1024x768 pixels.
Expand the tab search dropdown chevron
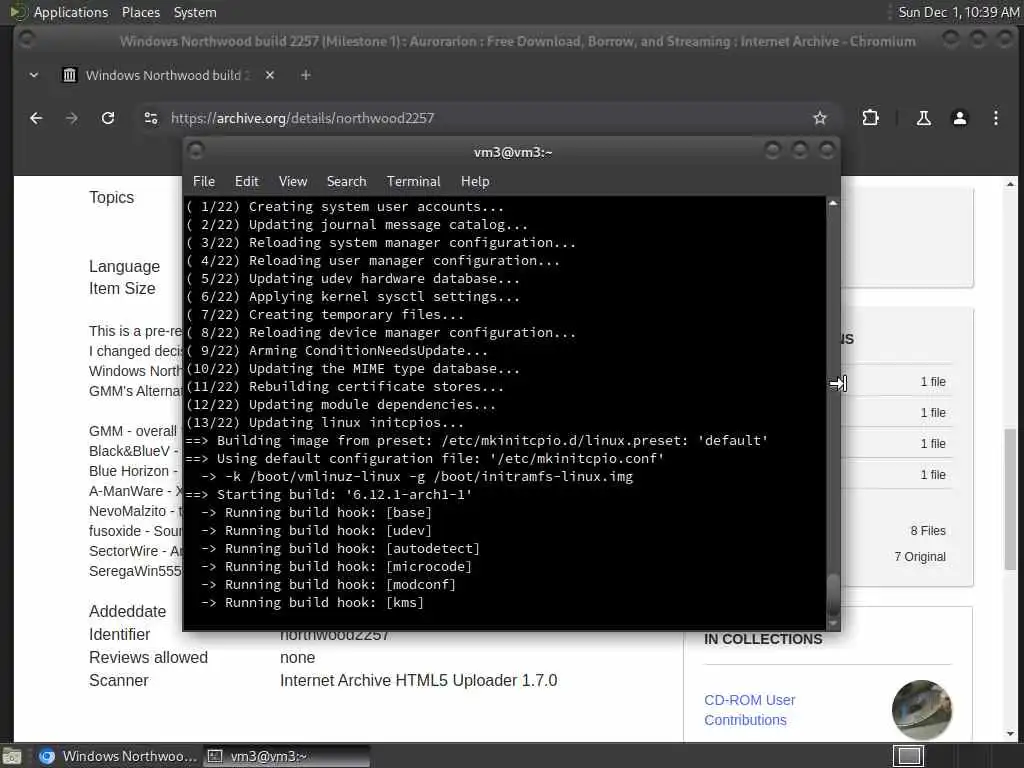click(x=34, y=75)
